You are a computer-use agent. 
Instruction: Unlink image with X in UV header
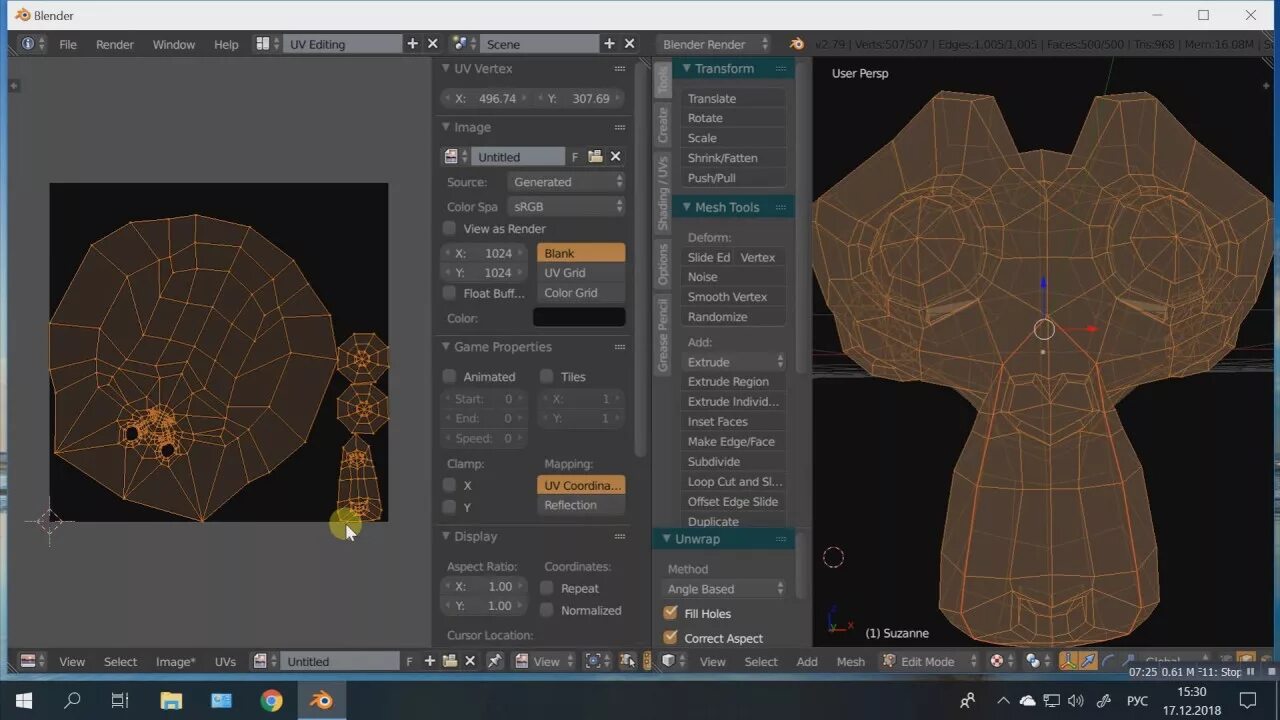tap(470, 661)
